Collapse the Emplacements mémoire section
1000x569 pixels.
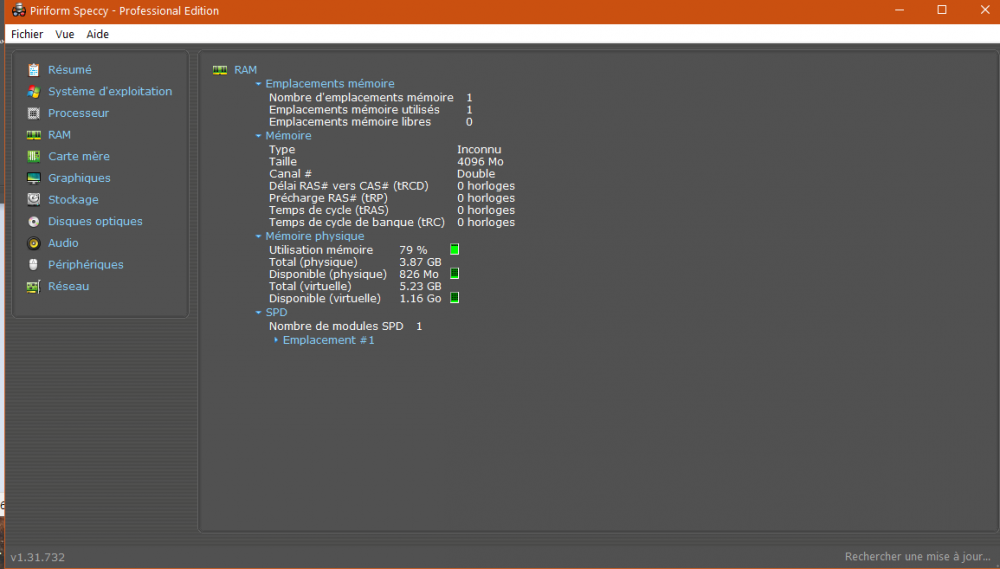click(x=259, y=84)
